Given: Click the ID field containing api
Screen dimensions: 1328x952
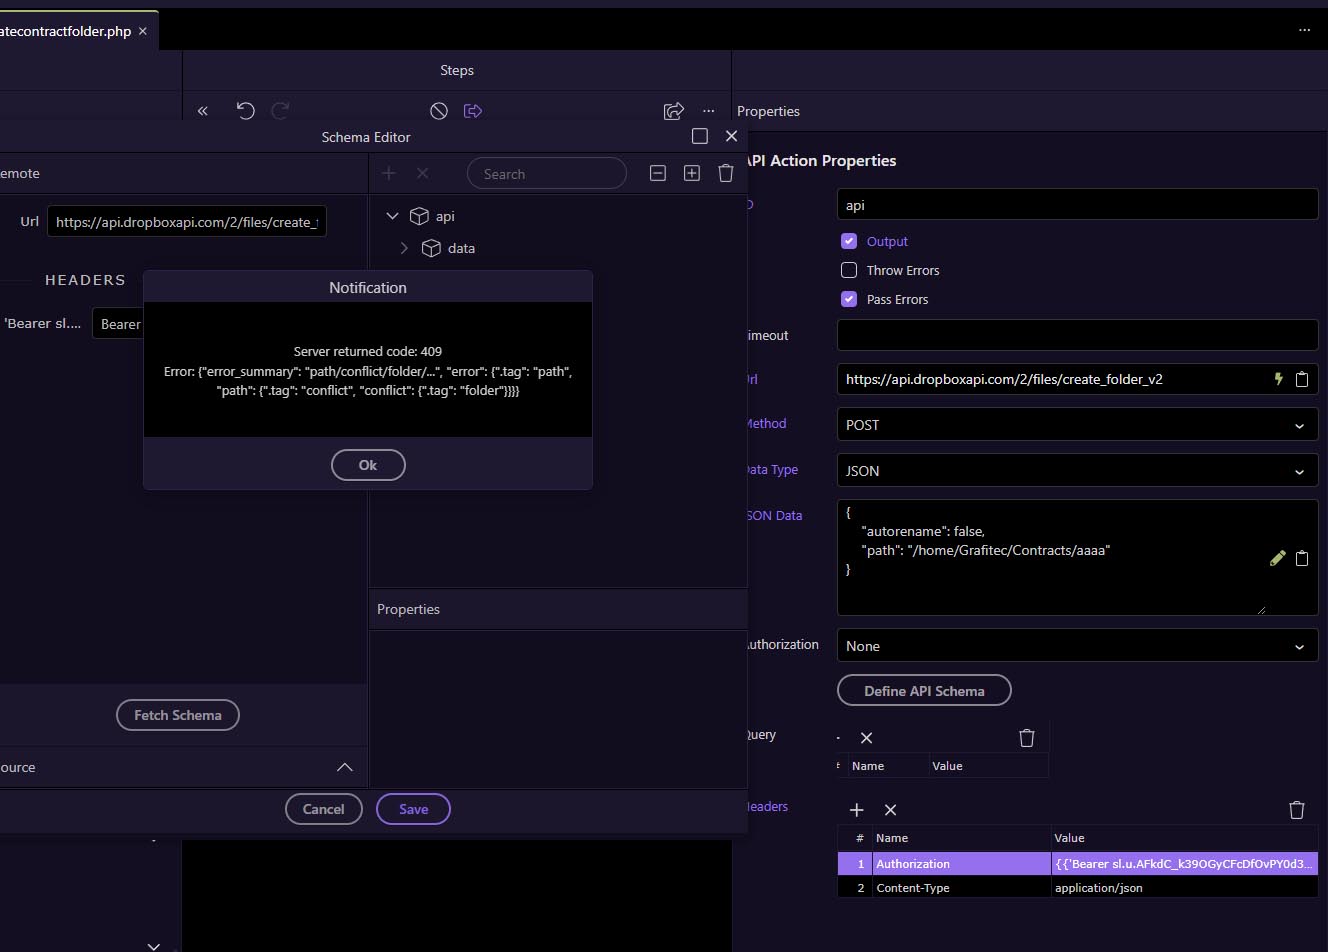Looking at the screenshot, I should 1077,205.
